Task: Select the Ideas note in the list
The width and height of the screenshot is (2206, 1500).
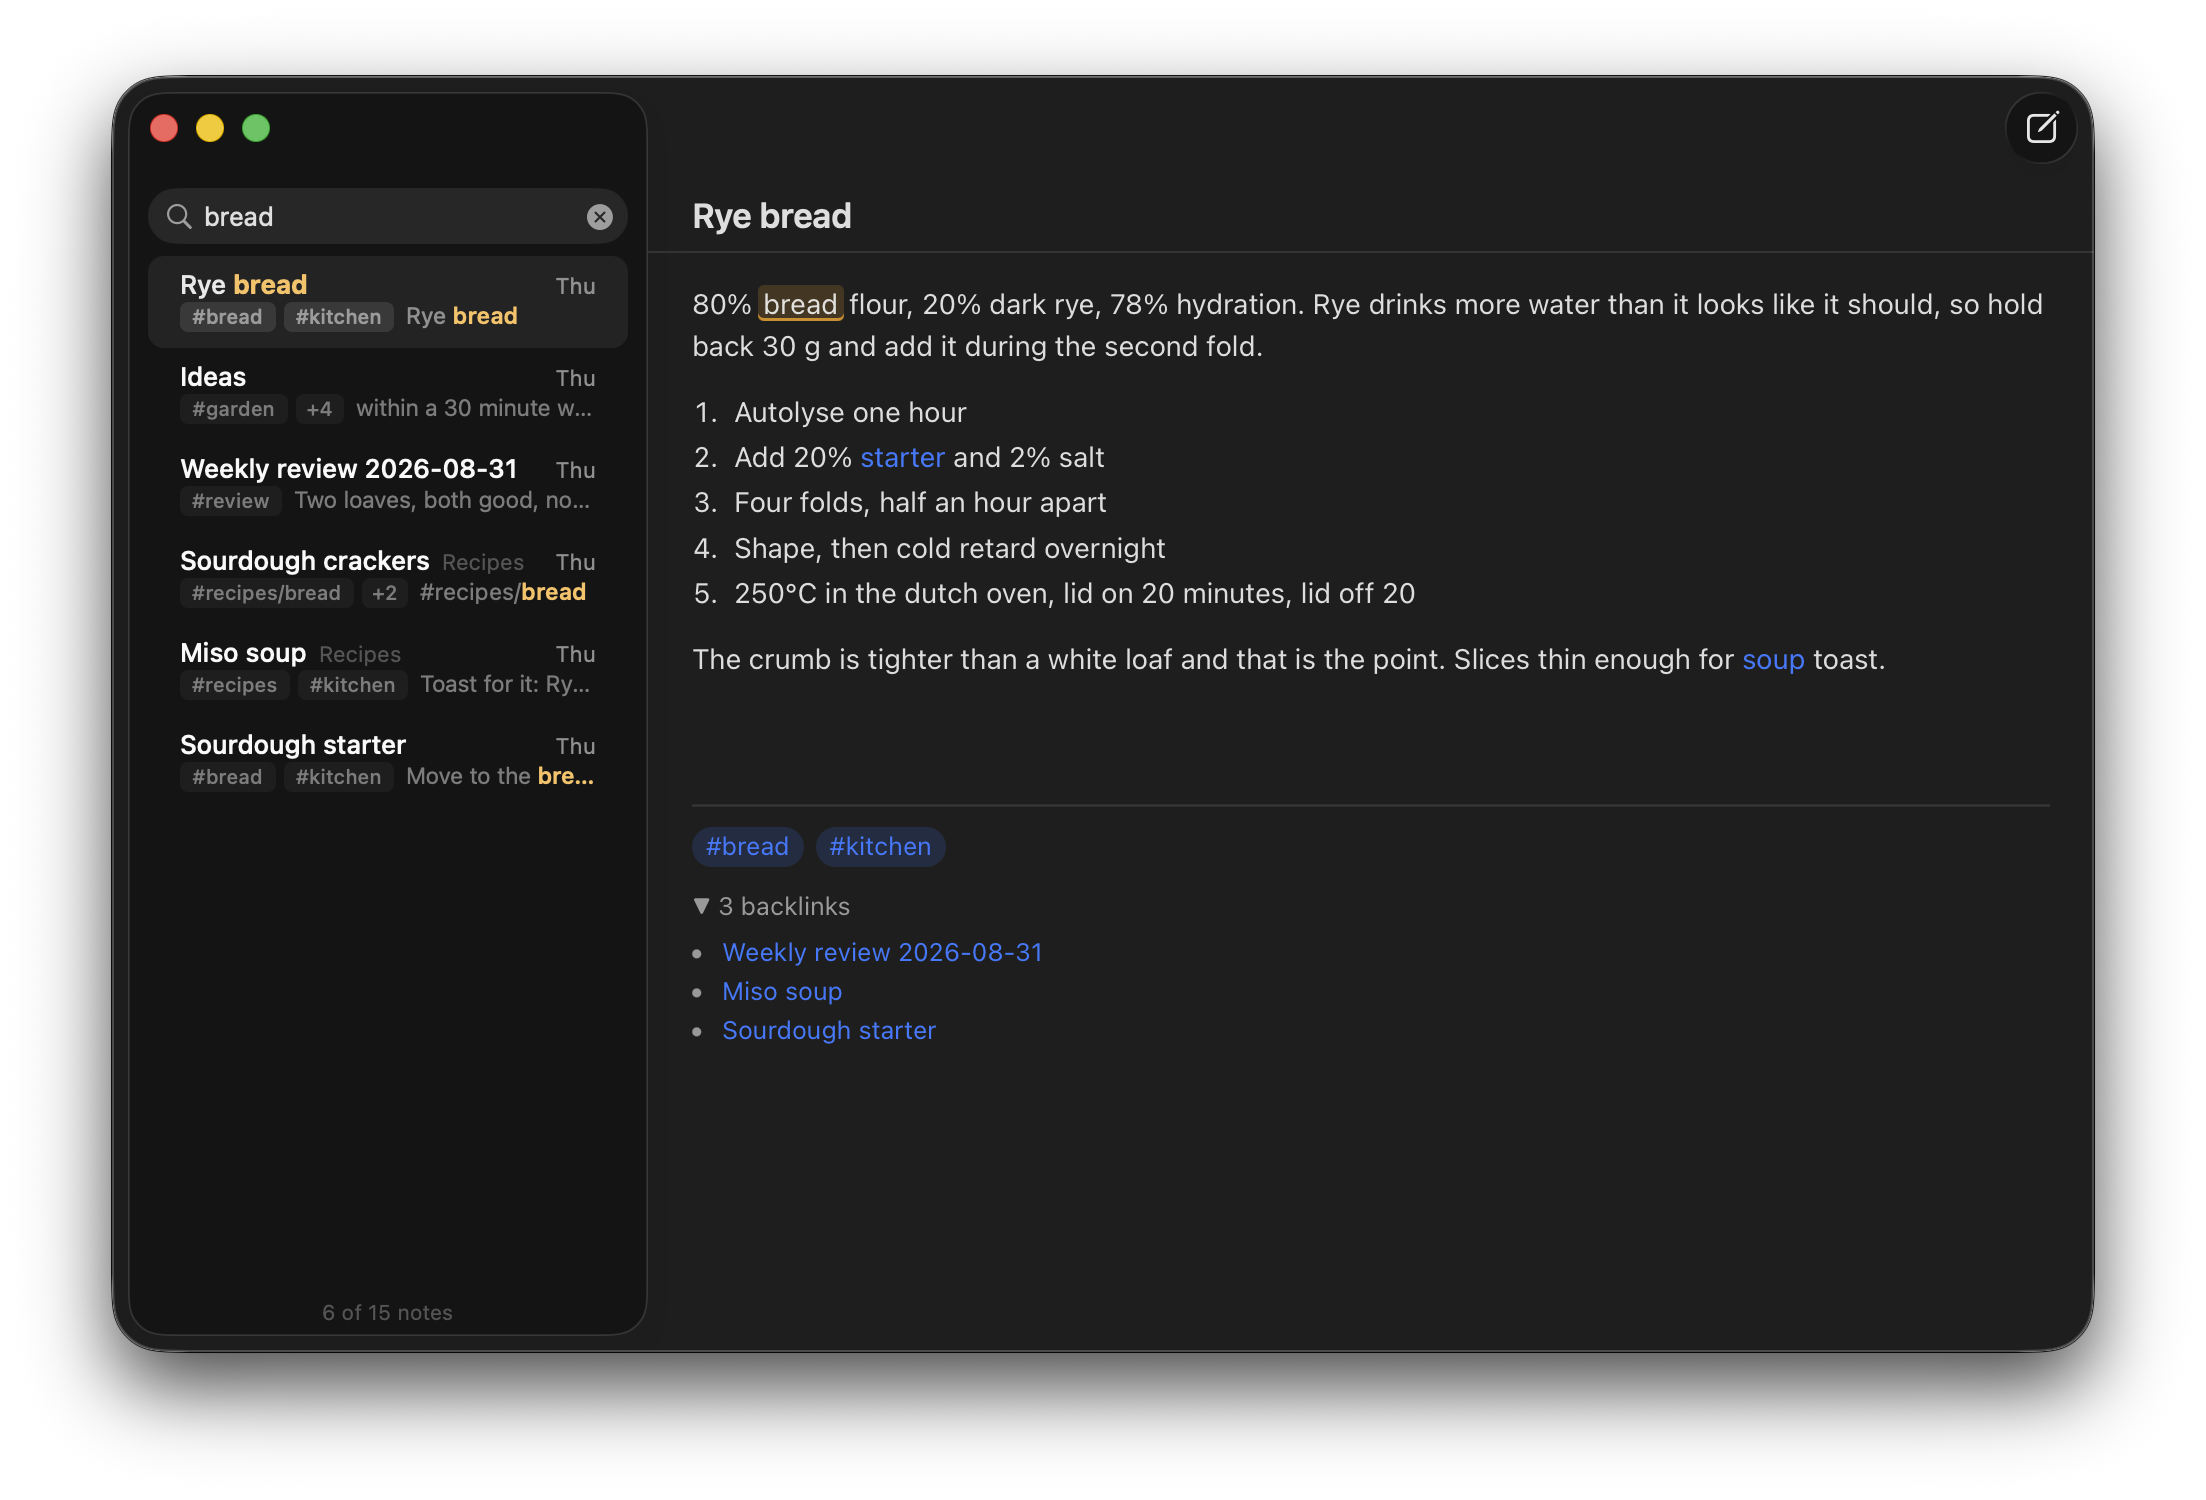Action: click(388, 393)
